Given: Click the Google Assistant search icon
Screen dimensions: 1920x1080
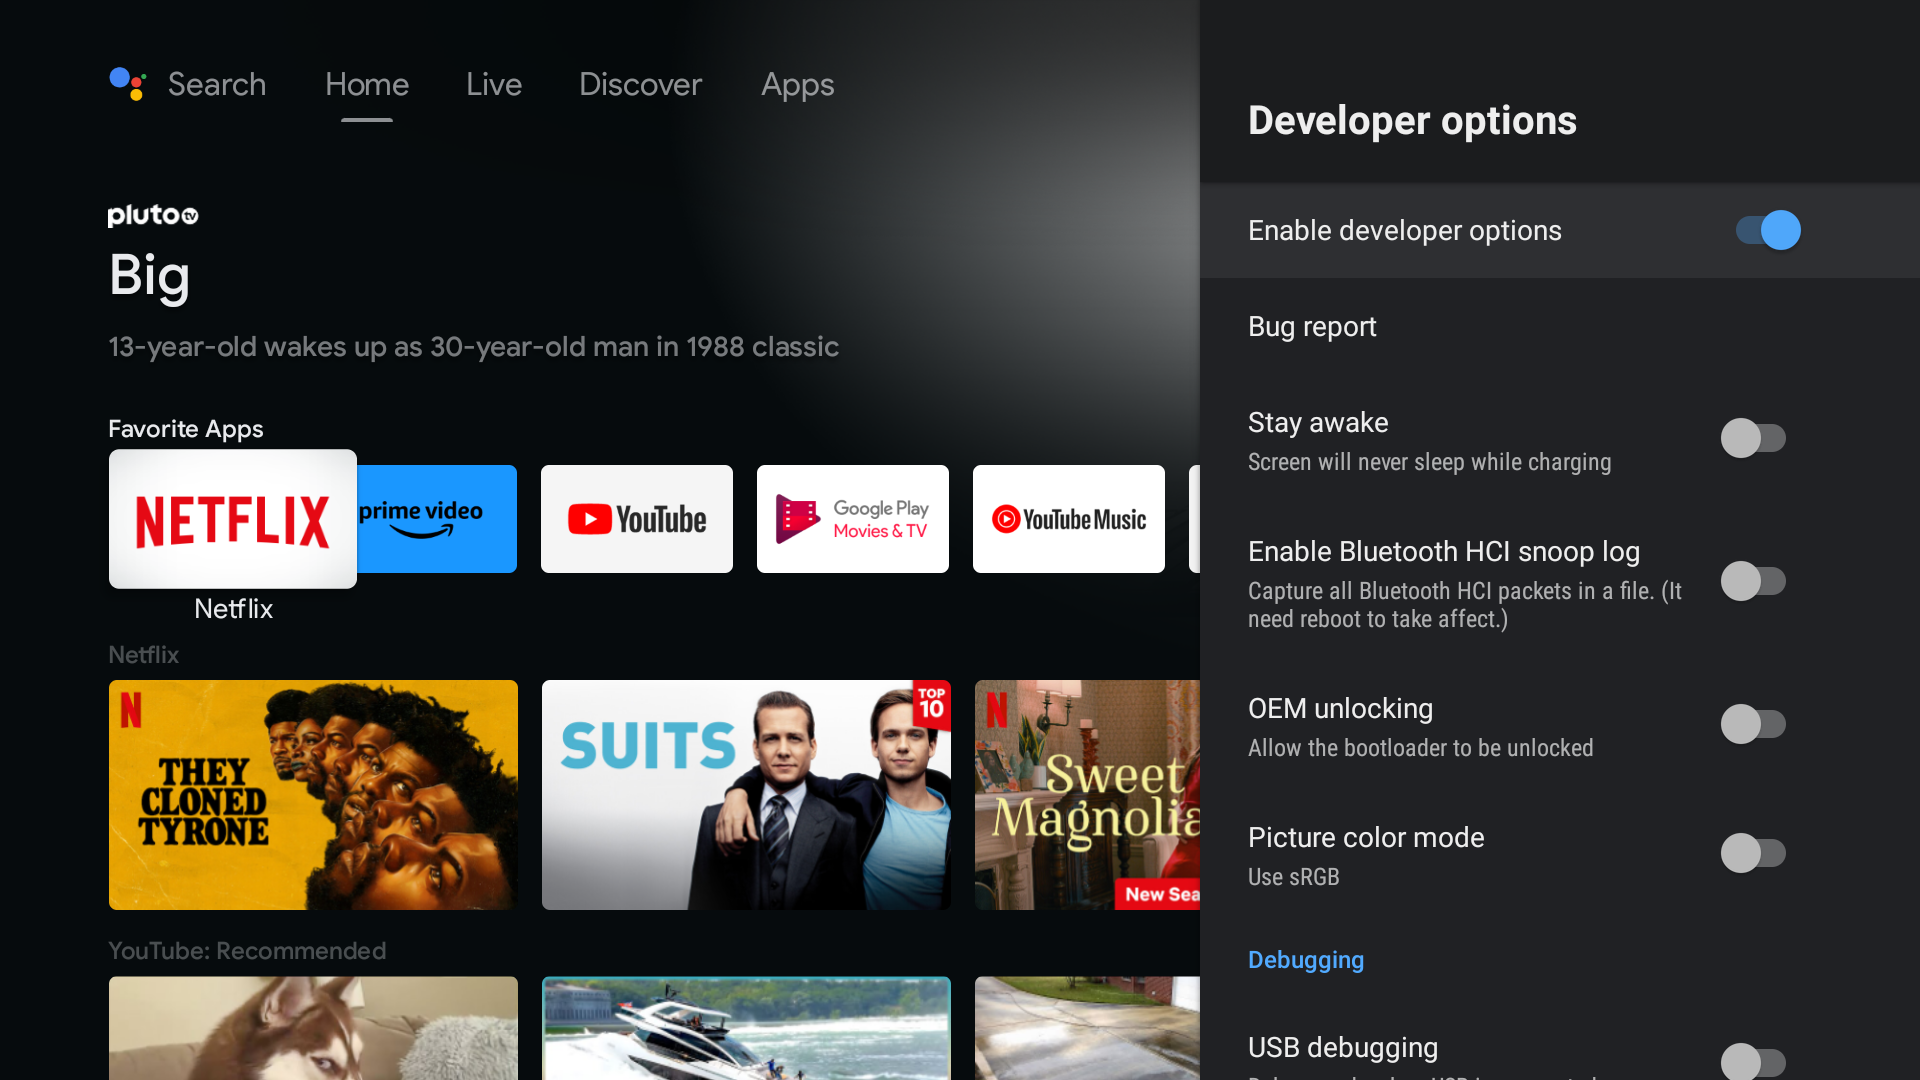Looking at the screenshot, I should point(128,84).
